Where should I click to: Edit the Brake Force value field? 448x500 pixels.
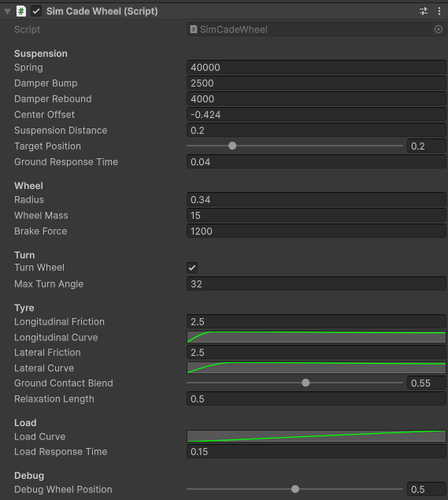tap(316, 231)
